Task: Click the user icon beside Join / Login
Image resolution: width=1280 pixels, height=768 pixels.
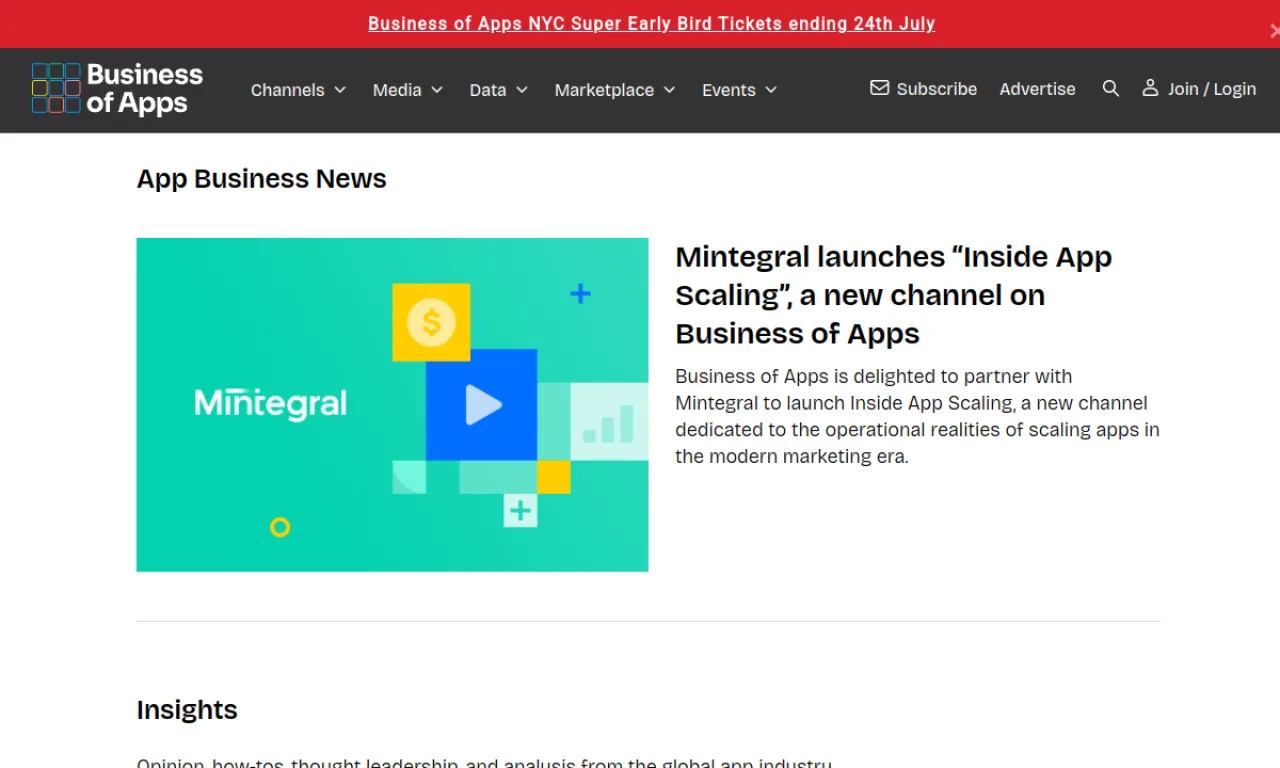Action: coord(1150,88)
